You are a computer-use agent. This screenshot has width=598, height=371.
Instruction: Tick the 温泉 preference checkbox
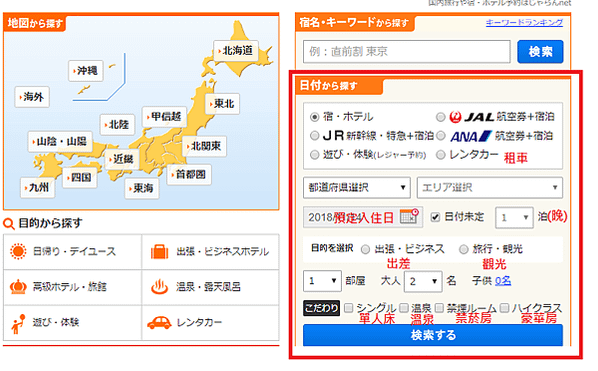coord(404,307)
